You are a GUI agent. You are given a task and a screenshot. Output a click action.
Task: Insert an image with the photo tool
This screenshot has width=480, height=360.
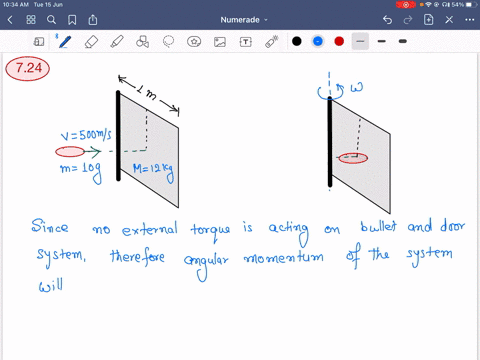[x=220, y=42]
